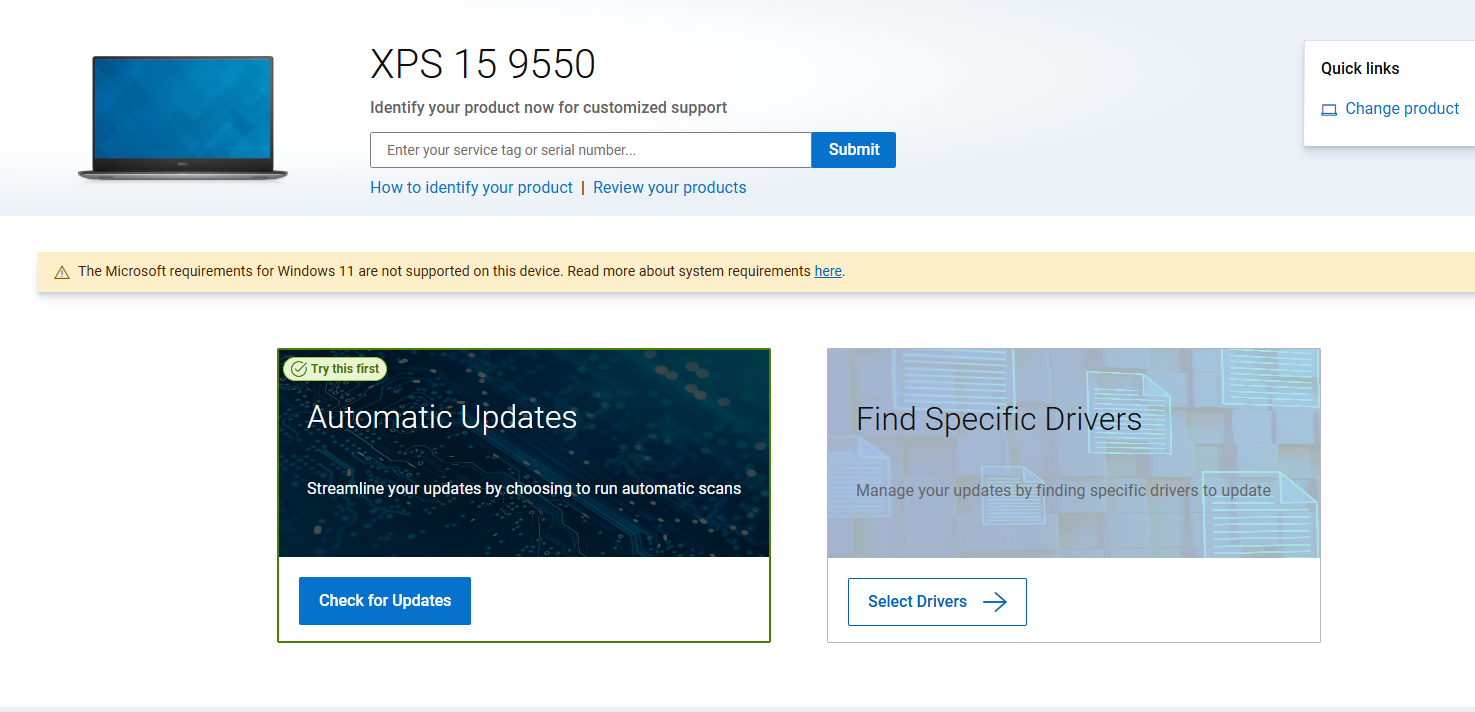Follow the 'here' system requirements link
The height and width of the screenshot is (712, 1475).
(x=828, y=271)
